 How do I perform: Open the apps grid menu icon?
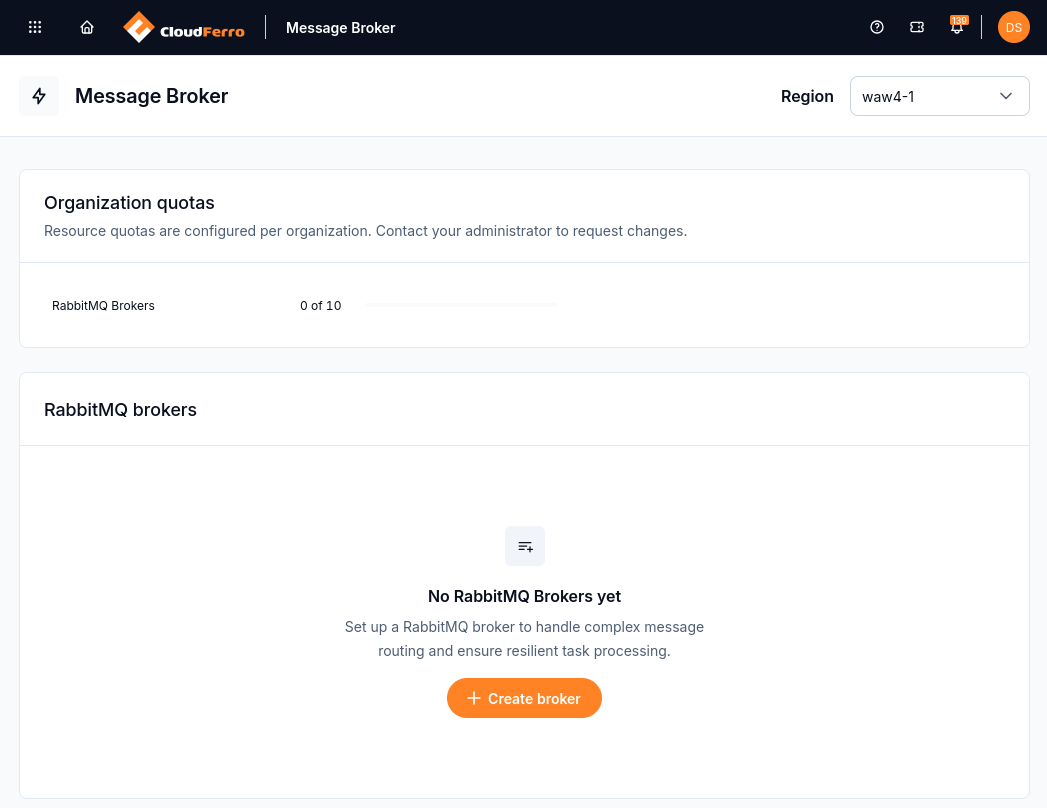coord(35,27)
